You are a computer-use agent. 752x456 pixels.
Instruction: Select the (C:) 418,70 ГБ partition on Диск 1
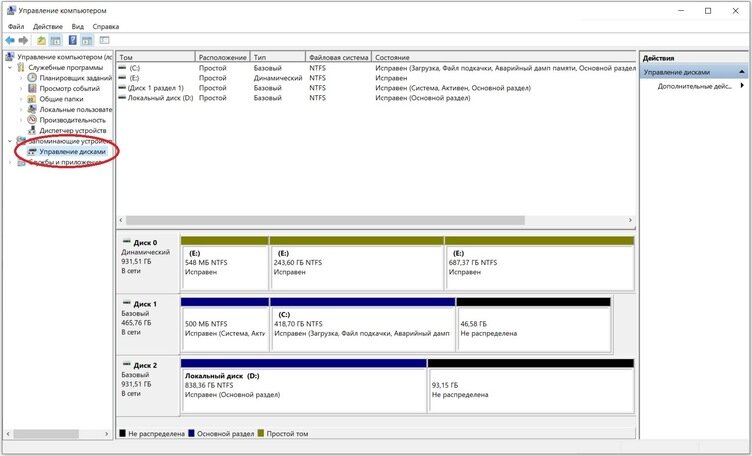[x=363, y=325]
